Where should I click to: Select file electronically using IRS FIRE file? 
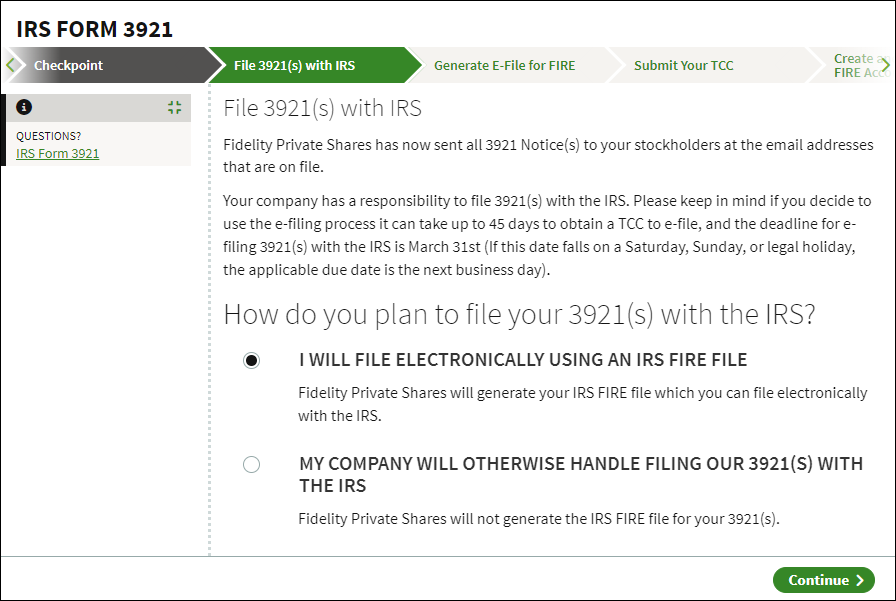tap(251, 360)
